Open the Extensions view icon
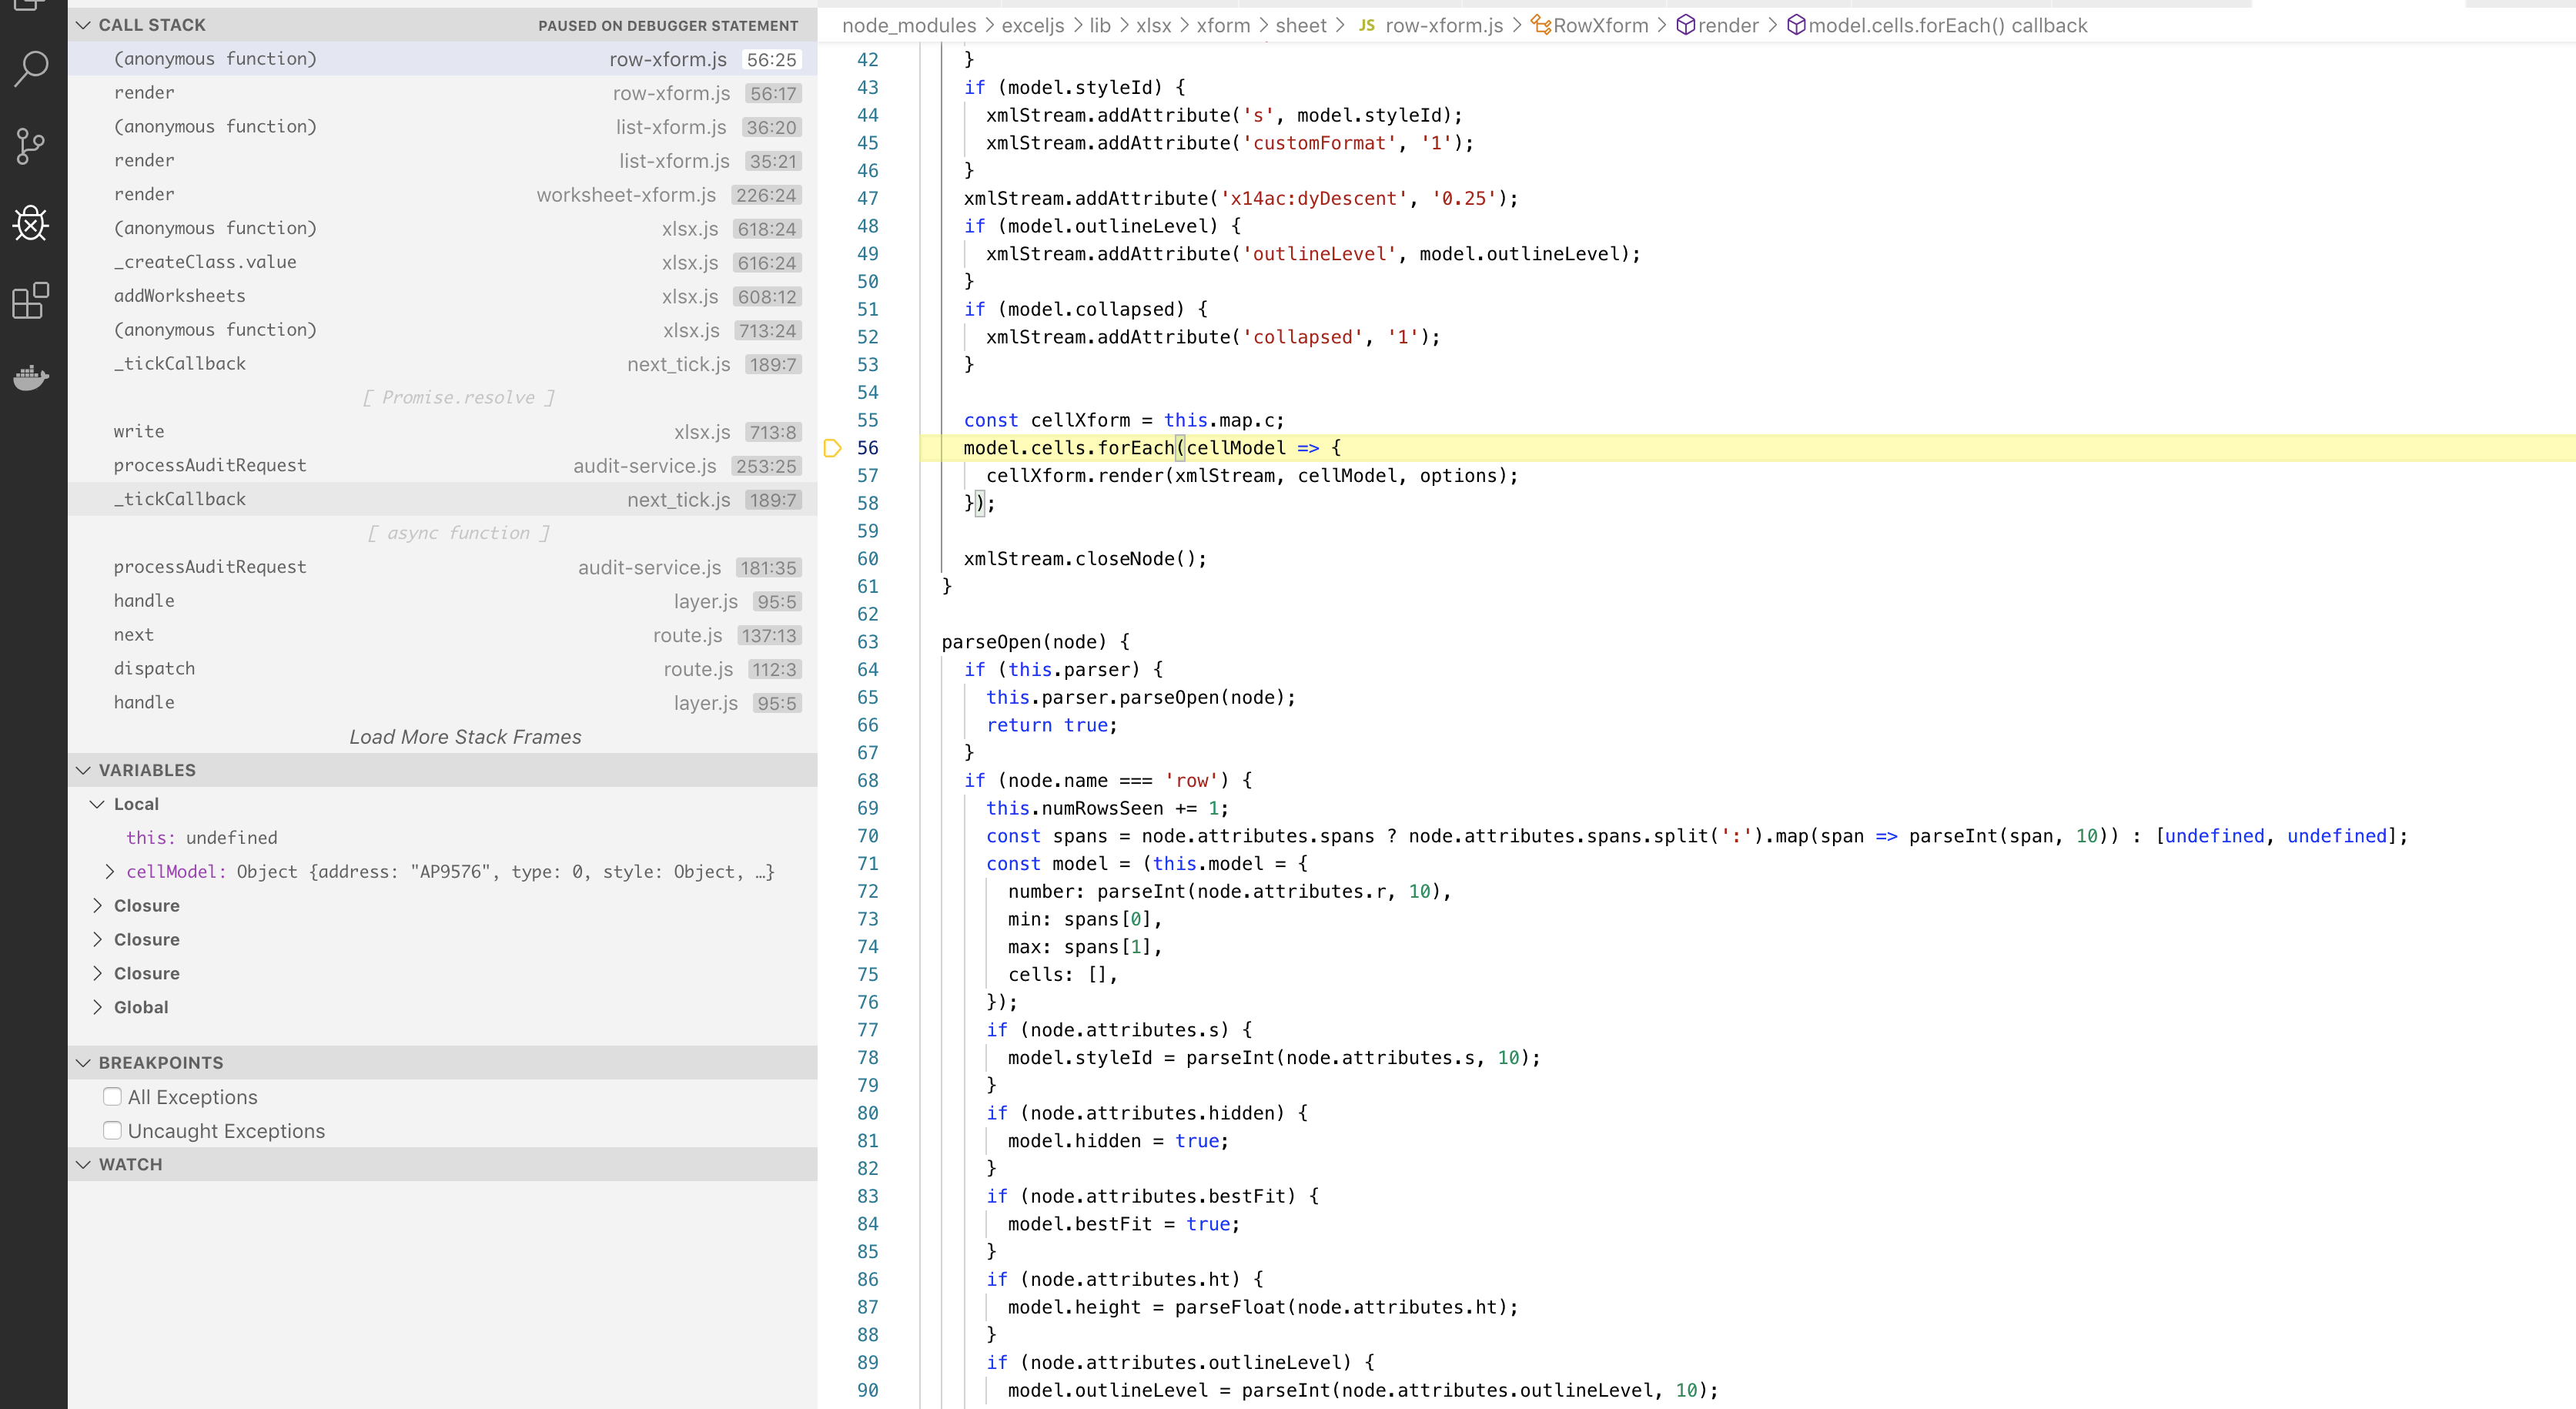Screen dimensions: 2576x1409 point(32,300)
